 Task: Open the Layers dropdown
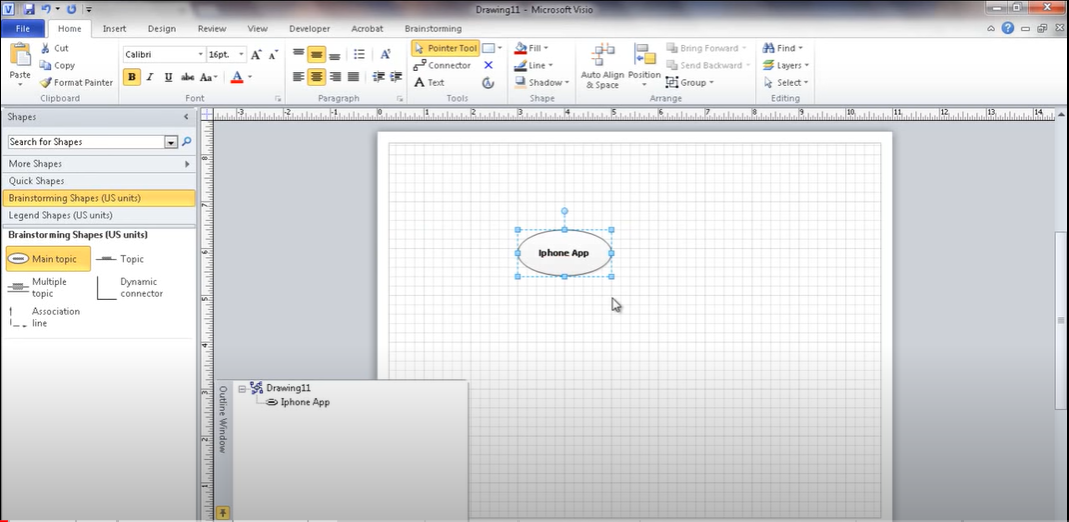785,65
